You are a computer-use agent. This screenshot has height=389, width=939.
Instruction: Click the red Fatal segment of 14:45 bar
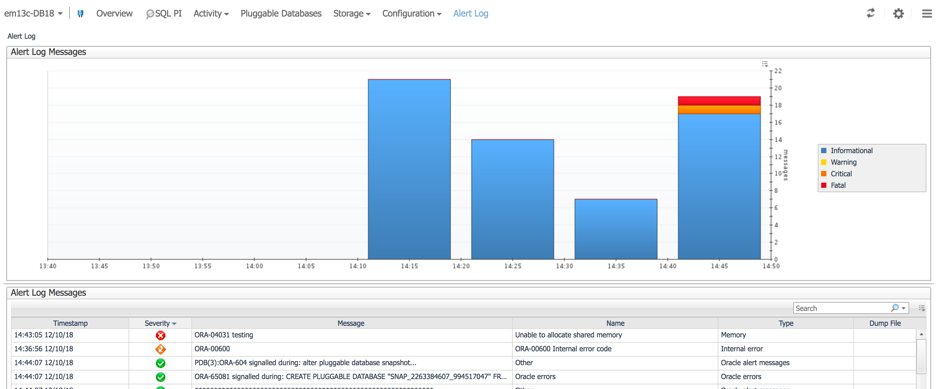tap(719, 101)
